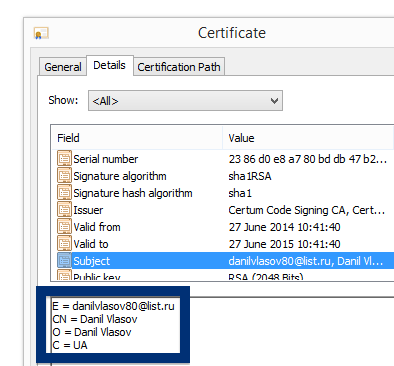The image size is (394, 366).
Task: Click the Subject field icon
Action: 64,260
